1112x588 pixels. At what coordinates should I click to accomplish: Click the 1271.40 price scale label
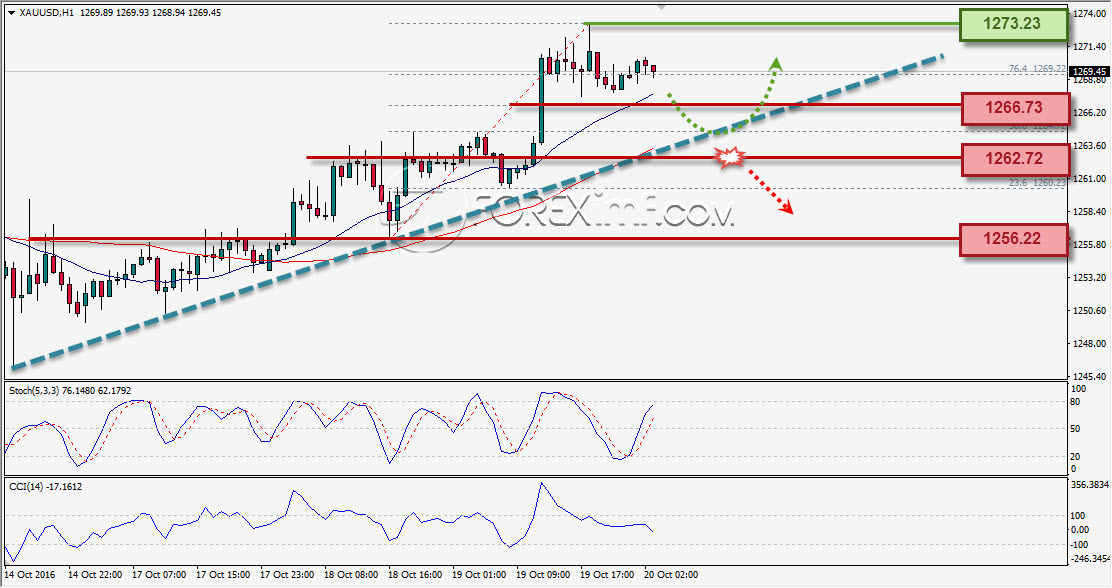point(1090,47)
